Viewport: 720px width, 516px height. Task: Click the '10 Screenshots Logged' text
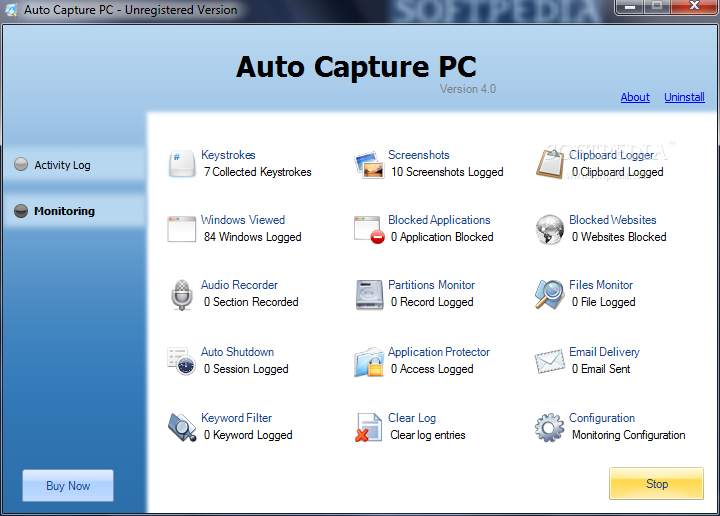tap(447, 172)
